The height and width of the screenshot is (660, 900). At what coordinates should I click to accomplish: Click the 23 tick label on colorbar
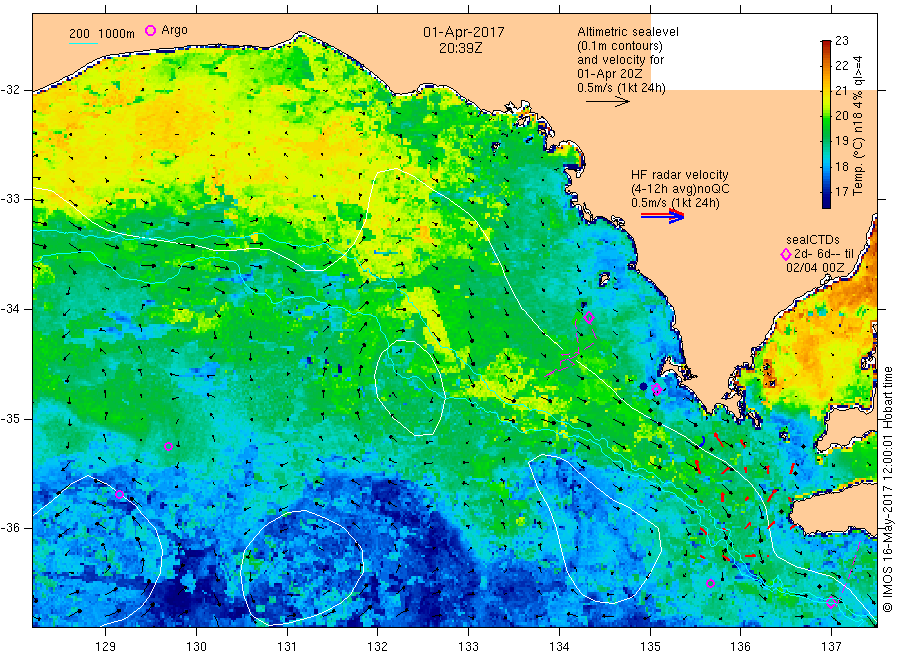(x=841, y=41)
